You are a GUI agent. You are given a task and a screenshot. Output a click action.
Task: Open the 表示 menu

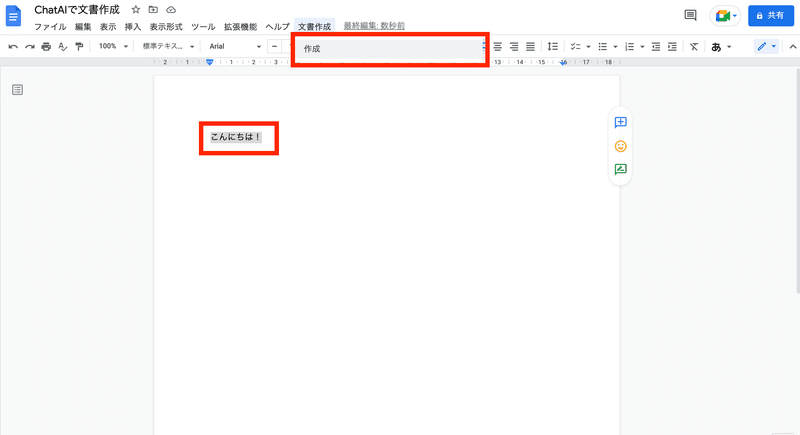108,27
